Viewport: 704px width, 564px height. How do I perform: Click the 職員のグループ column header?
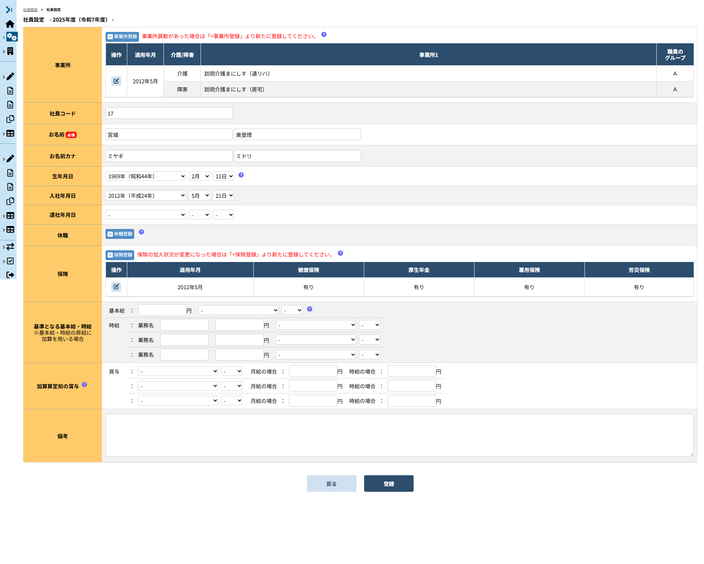(x=675, y=55)
